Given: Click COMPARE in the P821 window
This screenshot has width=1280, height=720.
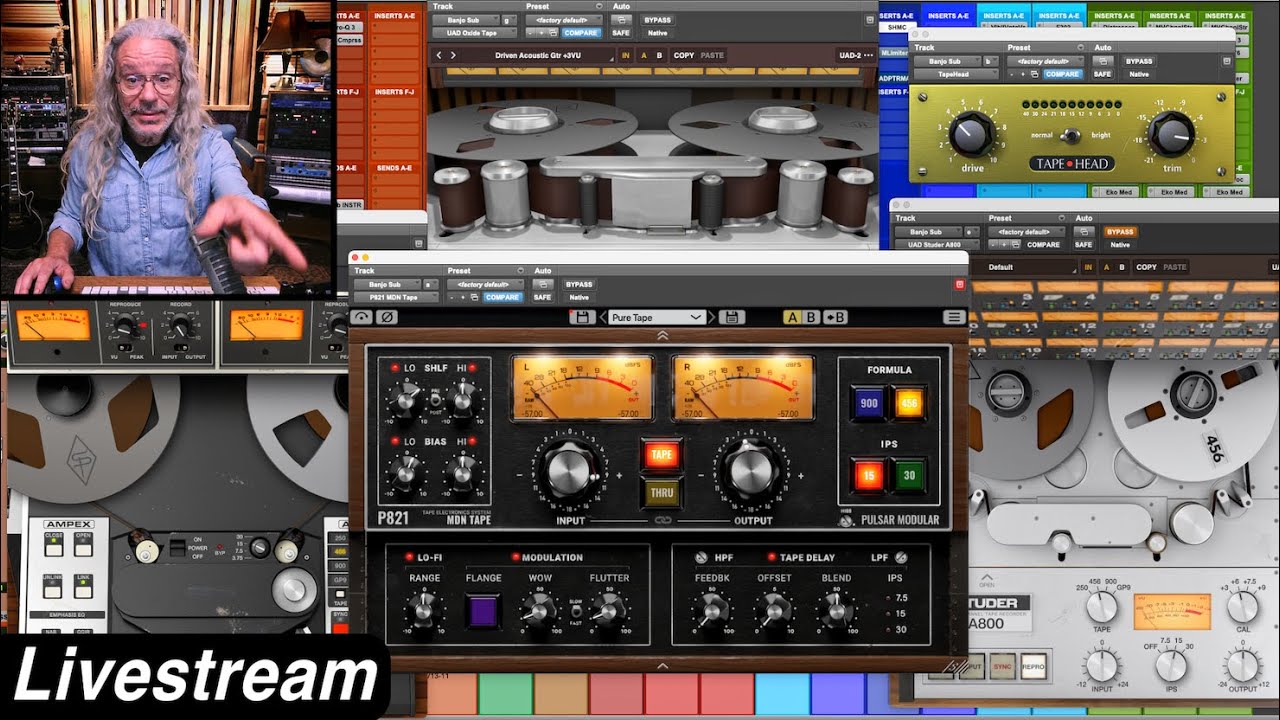Looking at the screenshot, I should tap(502, 297).
